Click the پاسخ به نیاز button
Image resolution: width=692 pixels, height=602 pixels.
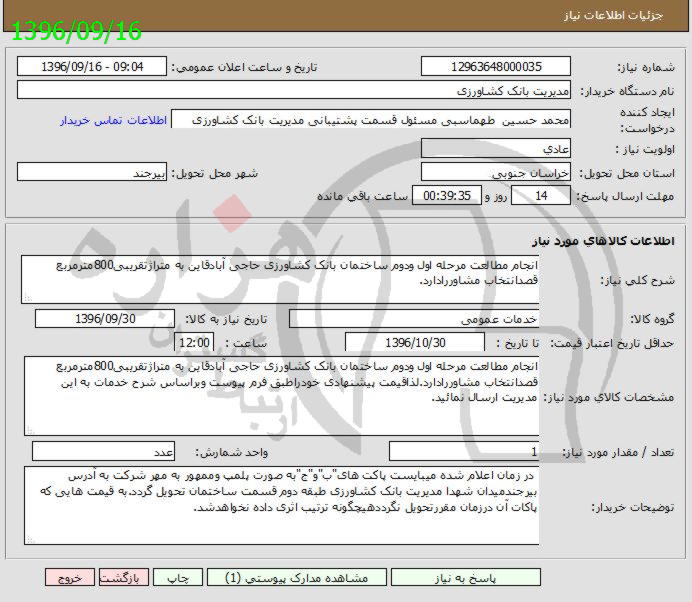tap(466, 578)
